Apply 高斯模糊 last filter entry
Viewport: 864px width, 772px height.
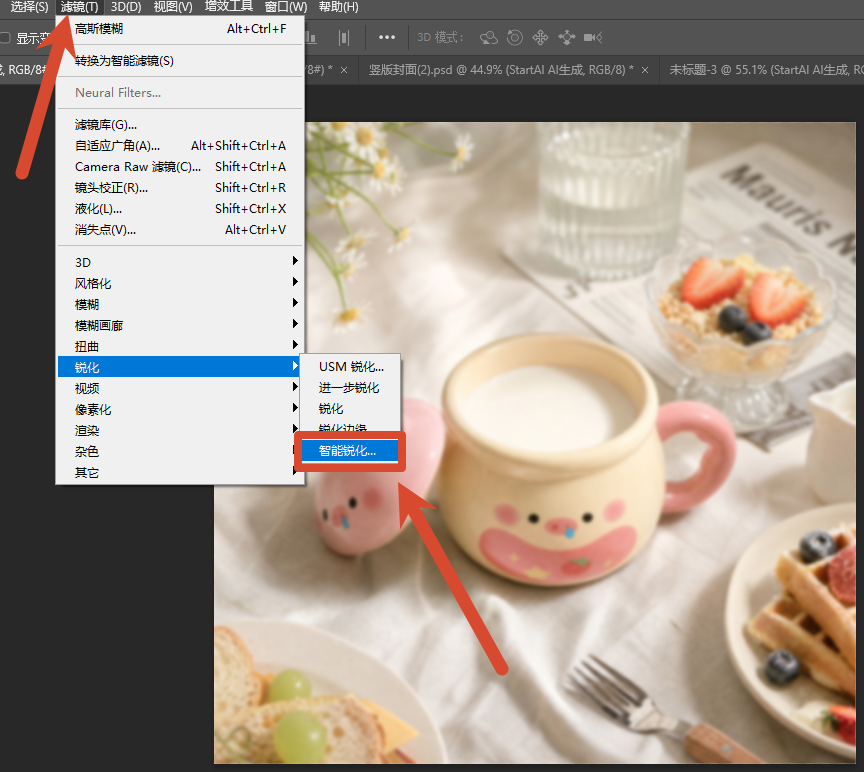[x=180, y=29]
